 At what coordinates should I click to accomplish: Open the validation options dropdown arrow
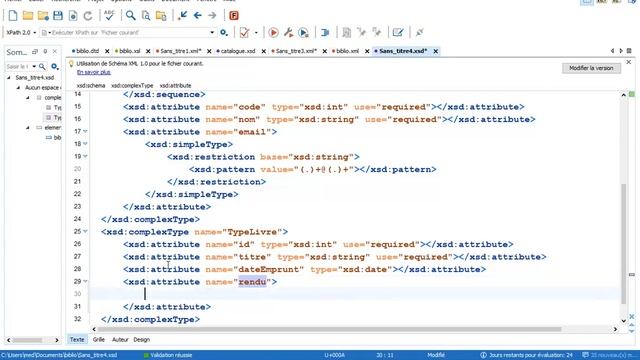point(256,32)
